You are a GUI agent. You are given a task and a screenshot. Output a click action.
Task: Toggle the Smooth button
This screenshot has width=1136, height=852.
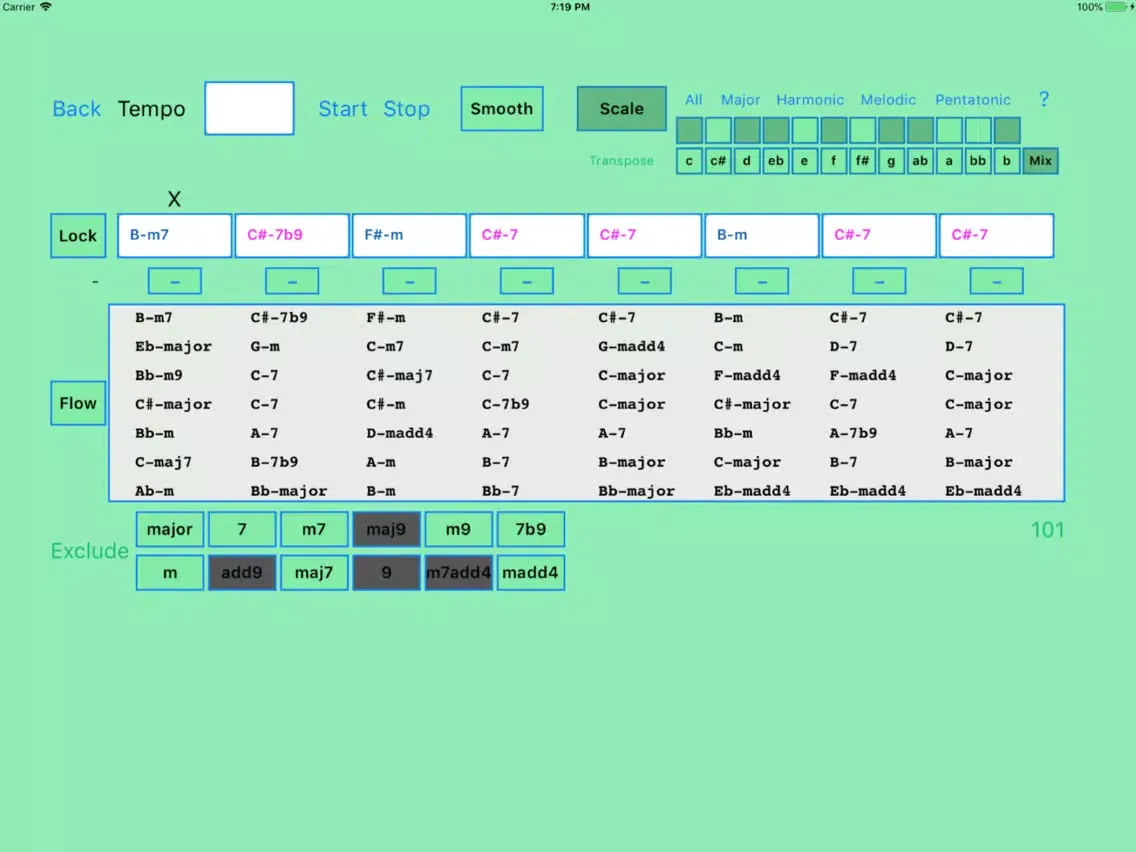coord(501,109)
